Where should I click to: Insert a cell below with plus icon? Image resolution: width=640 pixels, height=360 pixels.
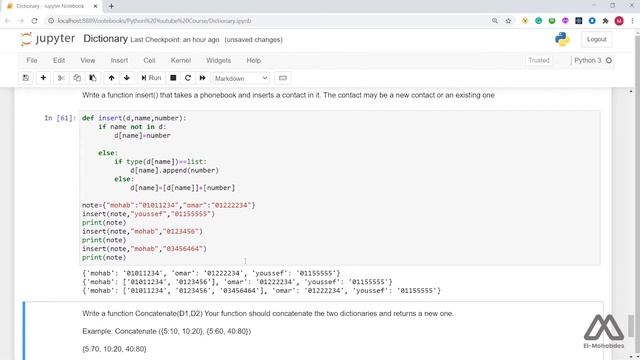pos(43,78)
